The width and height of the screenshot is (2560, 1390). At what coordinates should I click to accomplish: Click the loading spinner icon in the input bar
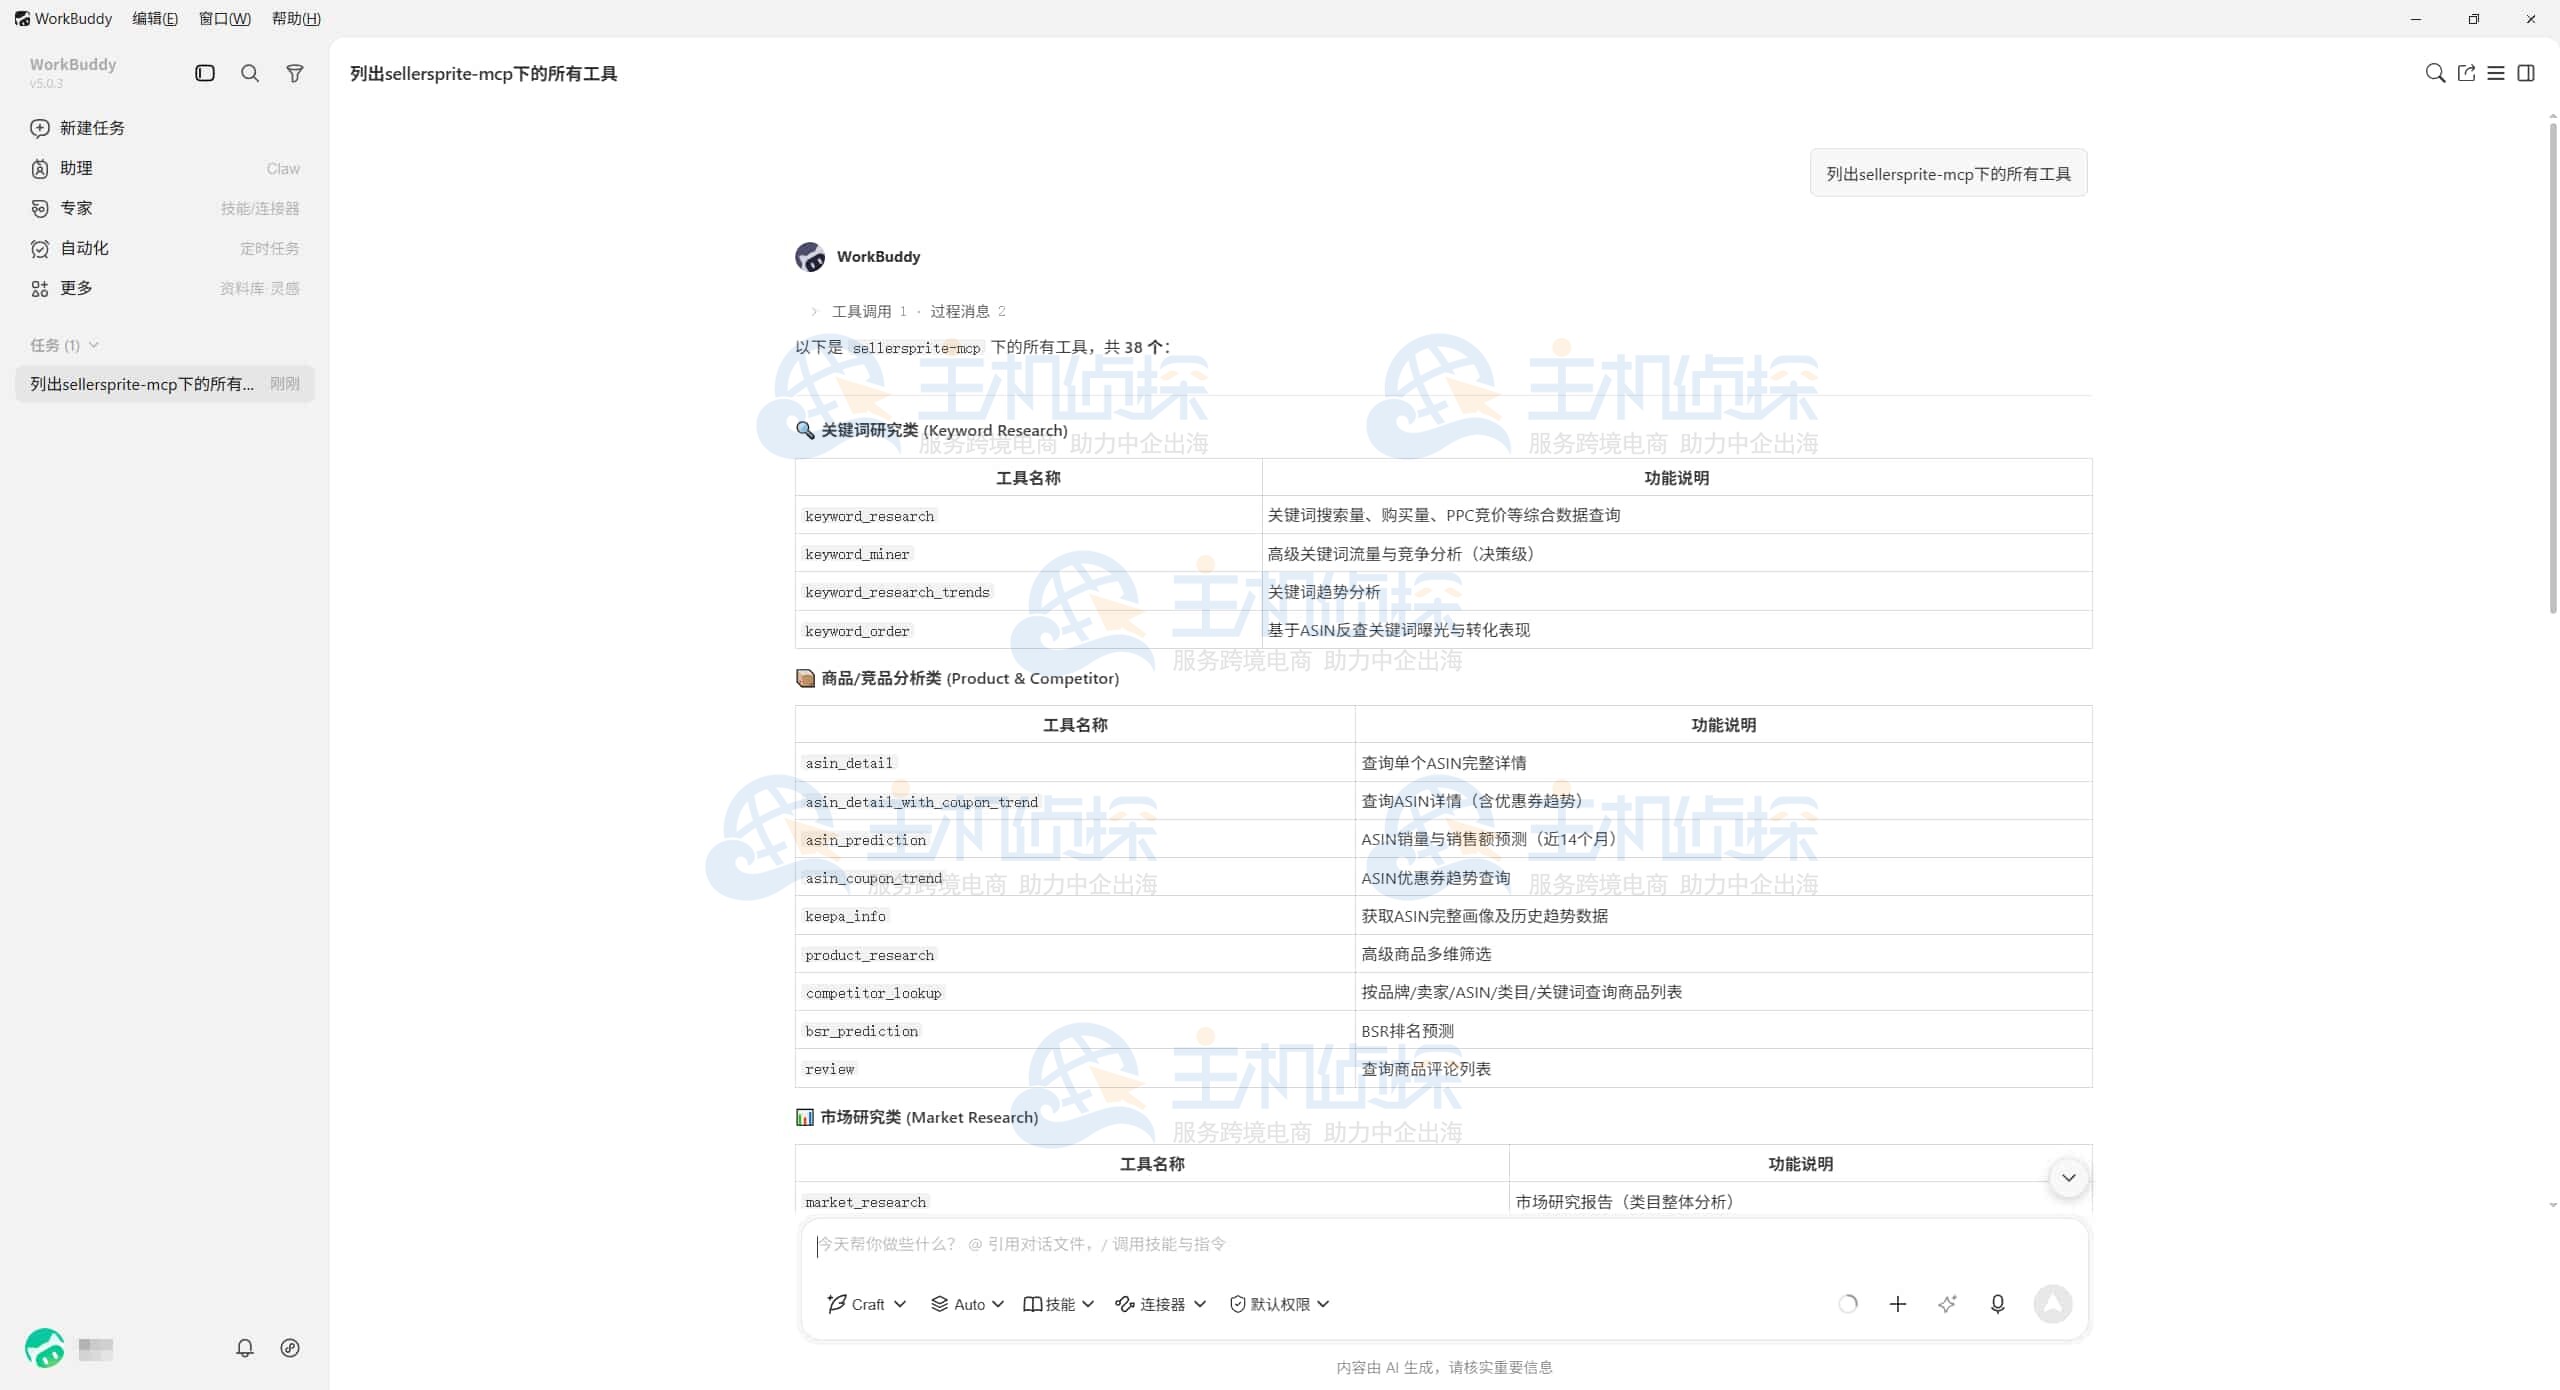(1848, 1304)
